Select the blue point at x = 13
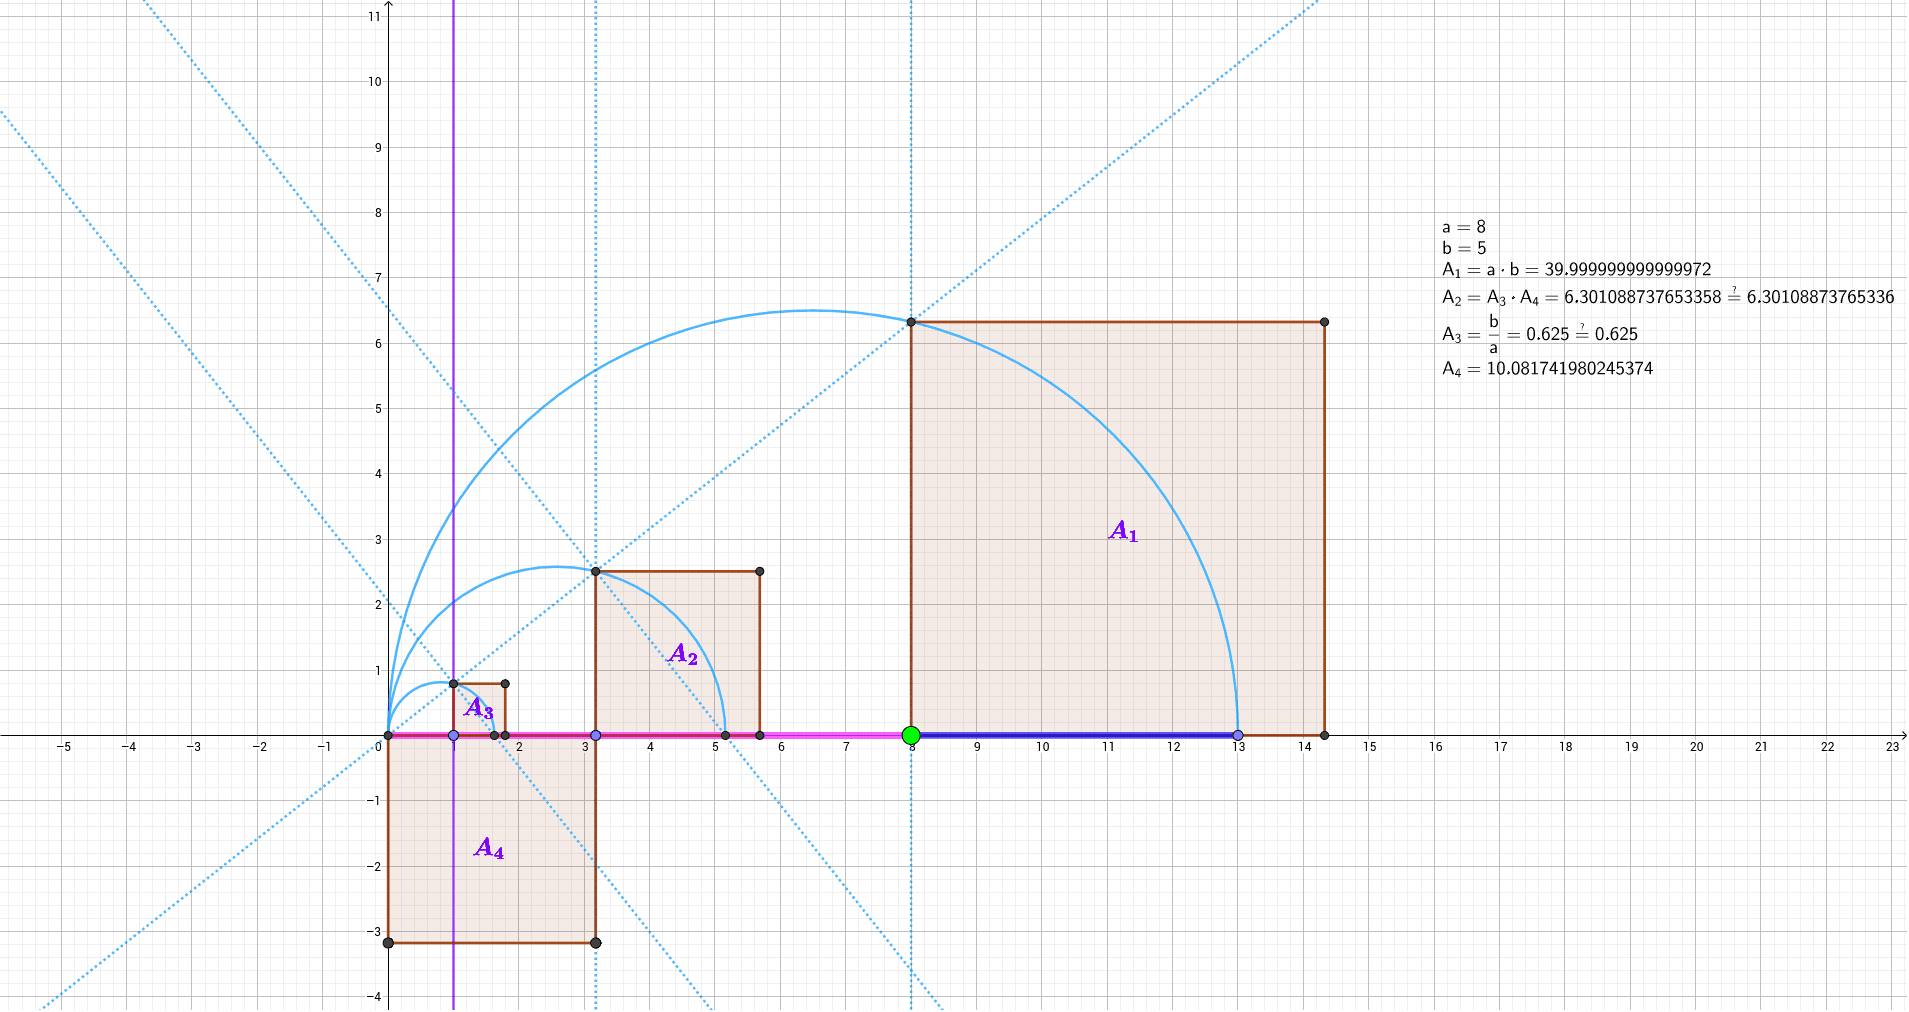 [1238, 736]
